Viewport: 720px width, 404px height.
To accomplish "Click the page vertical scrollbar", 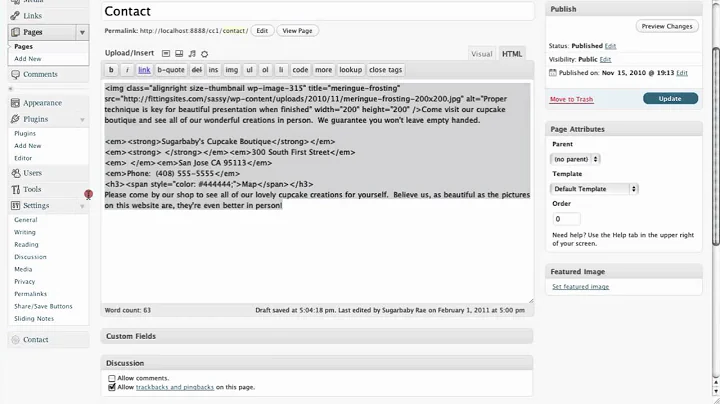I will pos(715,146).
